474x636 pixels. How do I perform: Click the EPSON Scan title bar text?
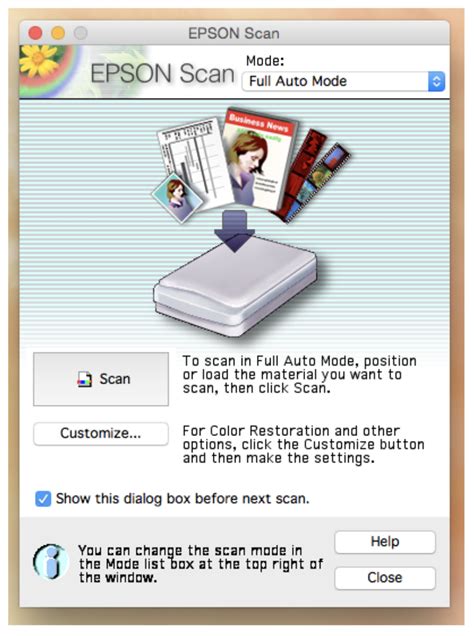point(234,33)
